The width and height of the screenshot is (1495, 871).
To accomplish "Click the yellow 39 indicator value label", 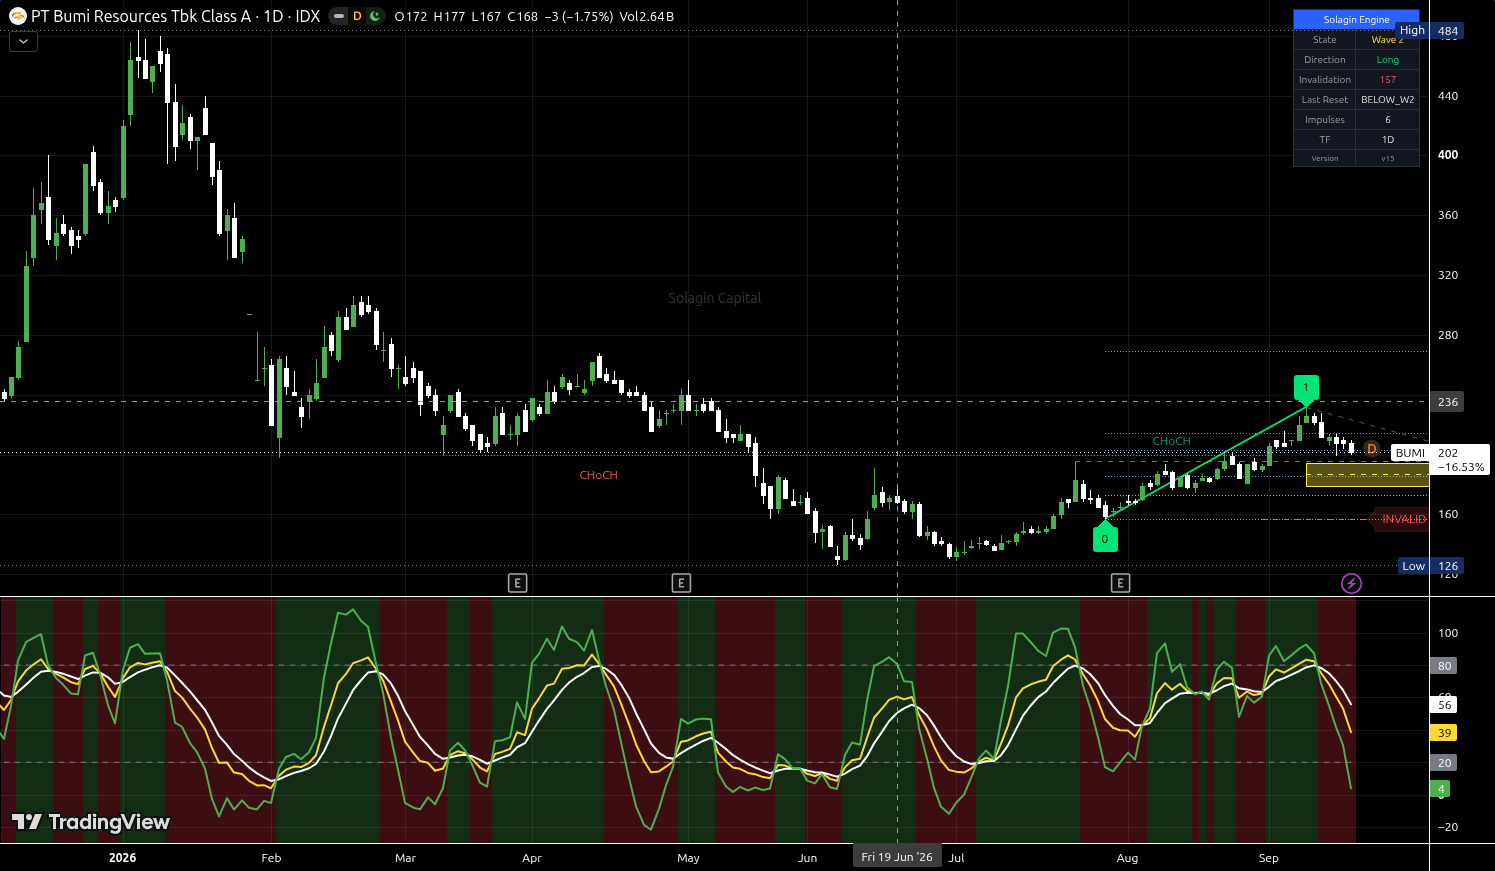I will tap(1444, 733).
